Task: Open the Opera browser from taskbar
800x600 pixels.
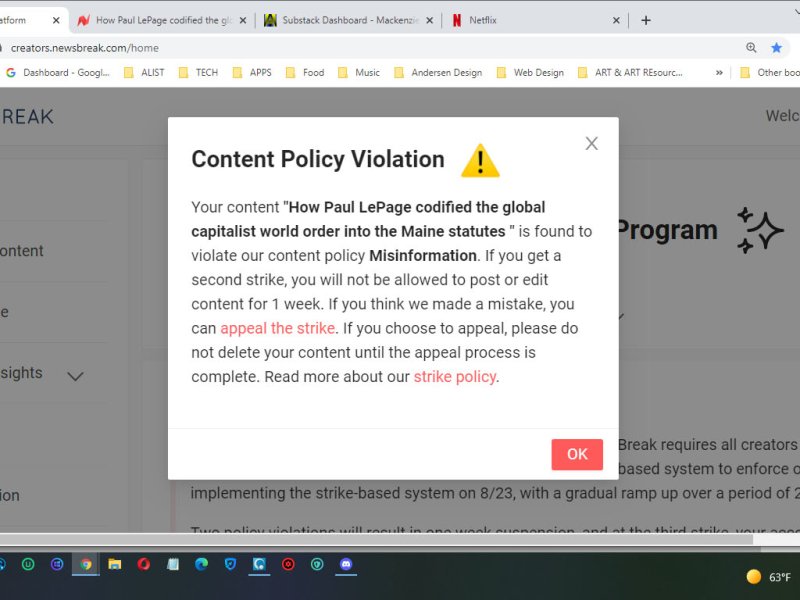Action: [143, 564]
